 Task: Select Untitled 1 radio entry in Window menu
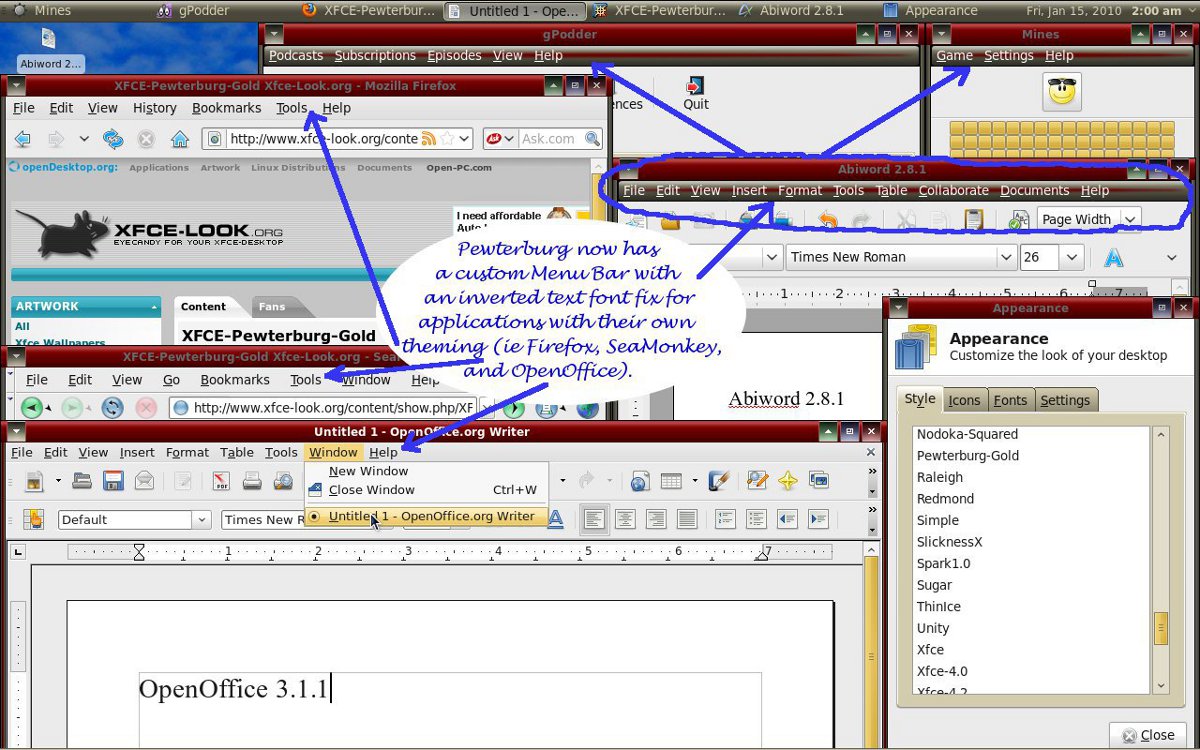click(x=427, y=516)
